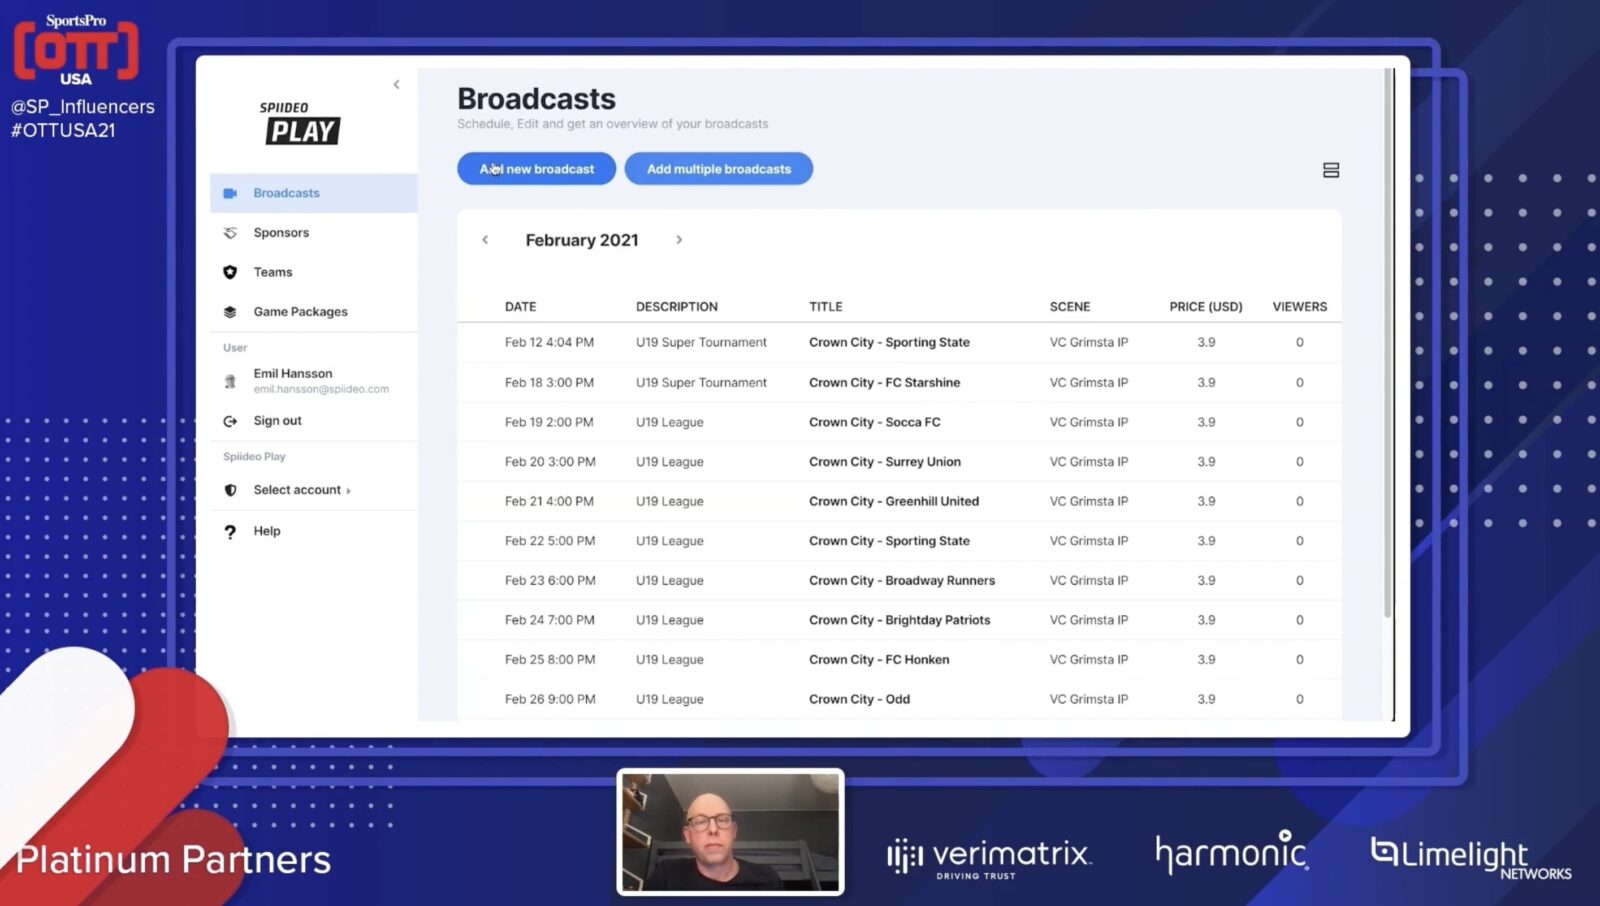Viewport: 1600px width, 906px height.
Task: Click Emil Hansson's user avatar icon
Action: (230, 381)
